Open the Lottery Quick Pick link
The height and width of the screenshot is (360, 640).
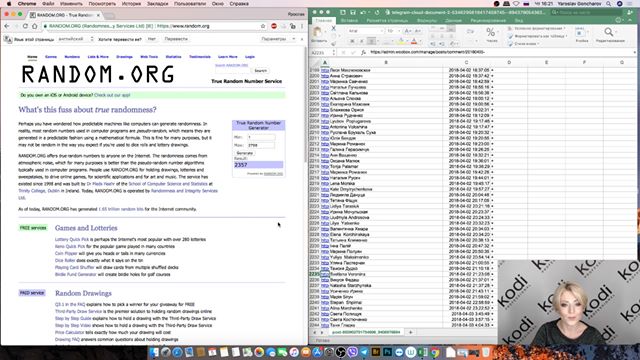[x=72, y=240]
